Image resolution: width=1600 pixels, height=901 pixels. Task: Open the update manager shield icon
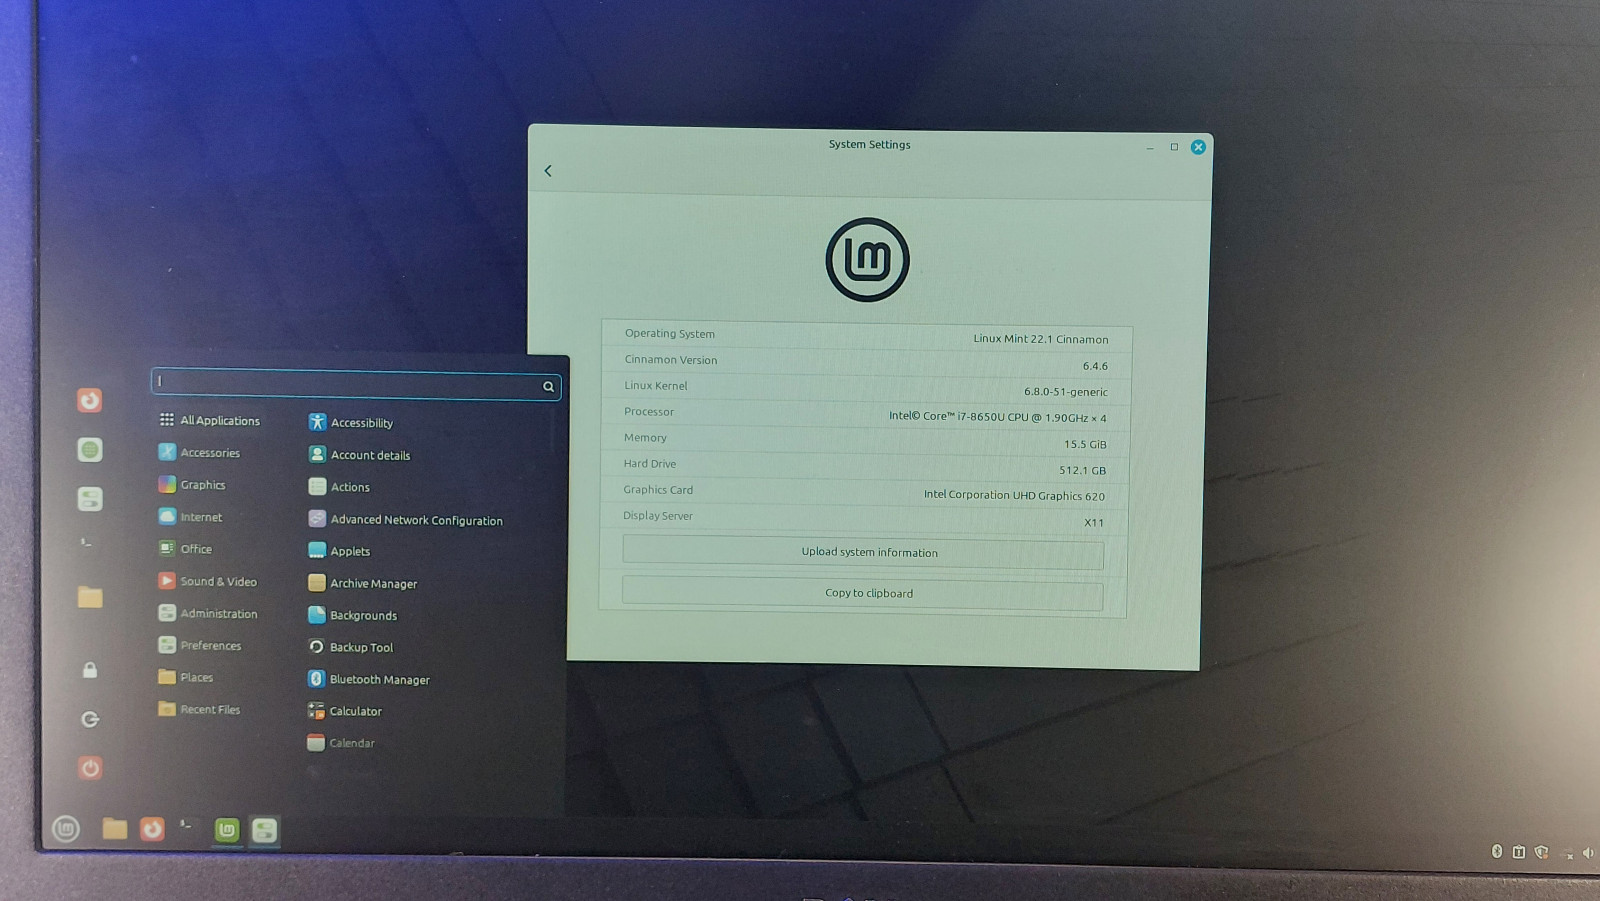(x=1541, y=852)
